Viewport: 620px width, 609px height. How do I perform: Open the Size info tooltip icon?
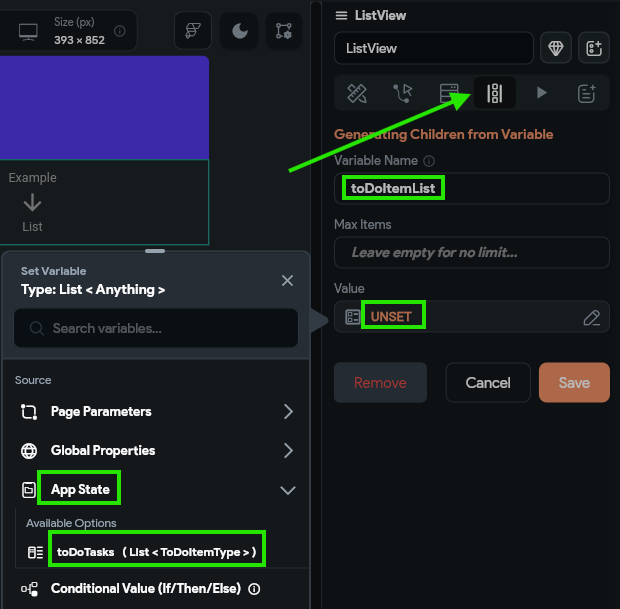(x=120, y=31)
